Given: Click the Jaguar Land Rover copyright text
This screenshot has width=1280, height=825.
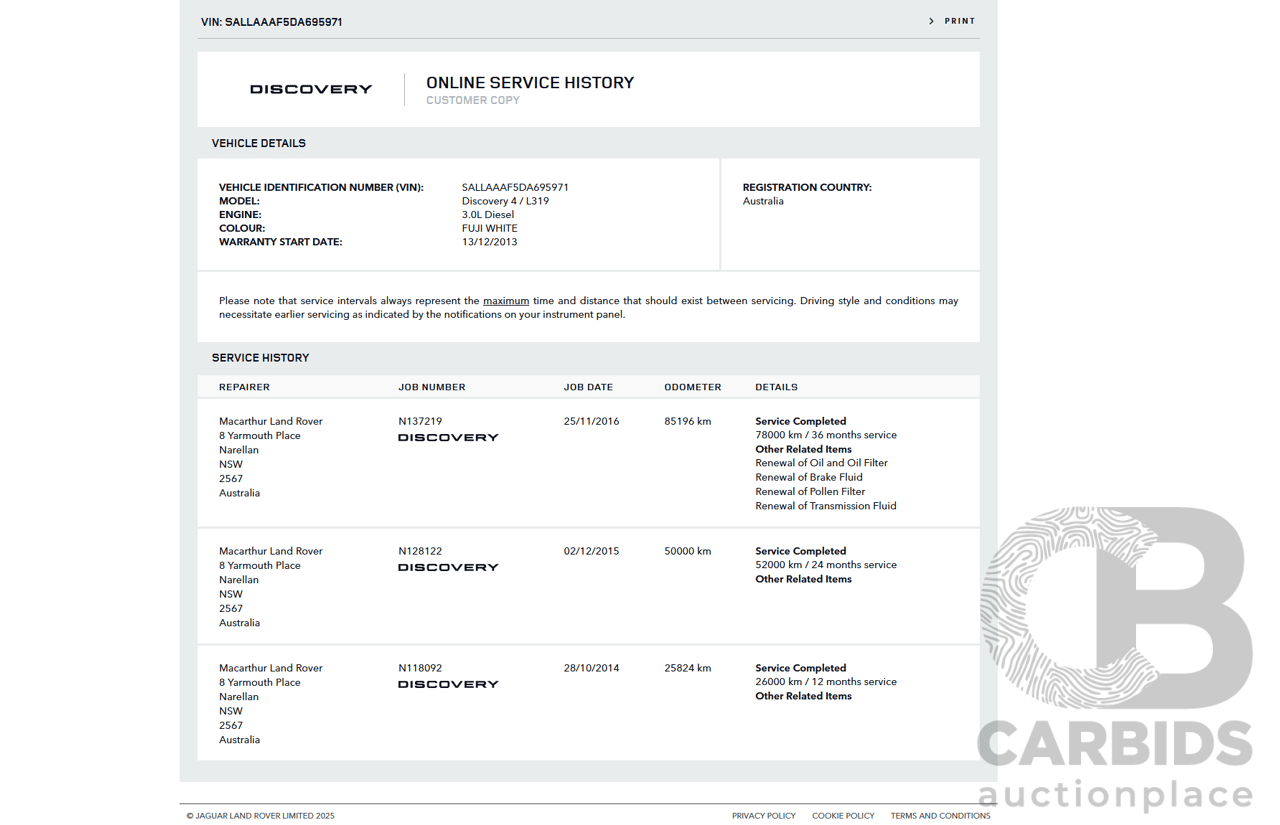Looking at the screenshot, I should coord(261,816).
